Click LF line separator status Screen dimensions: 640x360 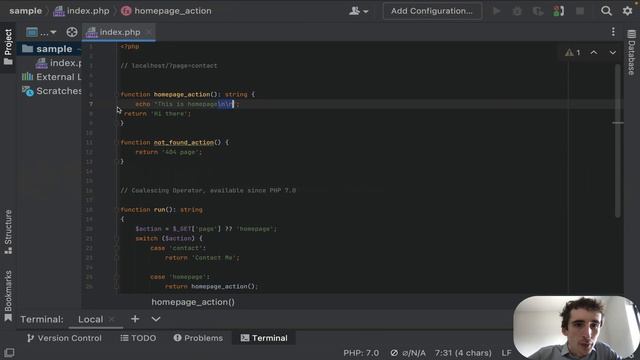coord(506,353)
